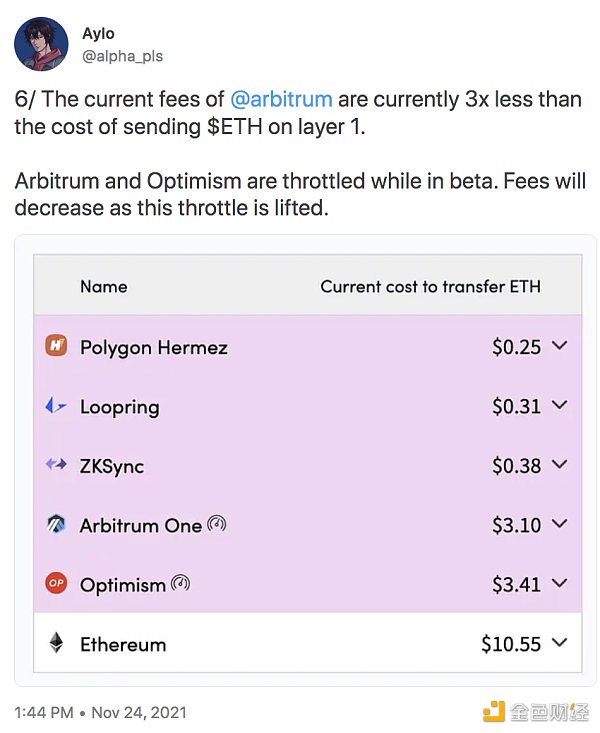Image resolution: width=600 pixels, height=733 pixels.
Task: Expand the Optimism $3.41 row chevron
Action: click(559, 584)
